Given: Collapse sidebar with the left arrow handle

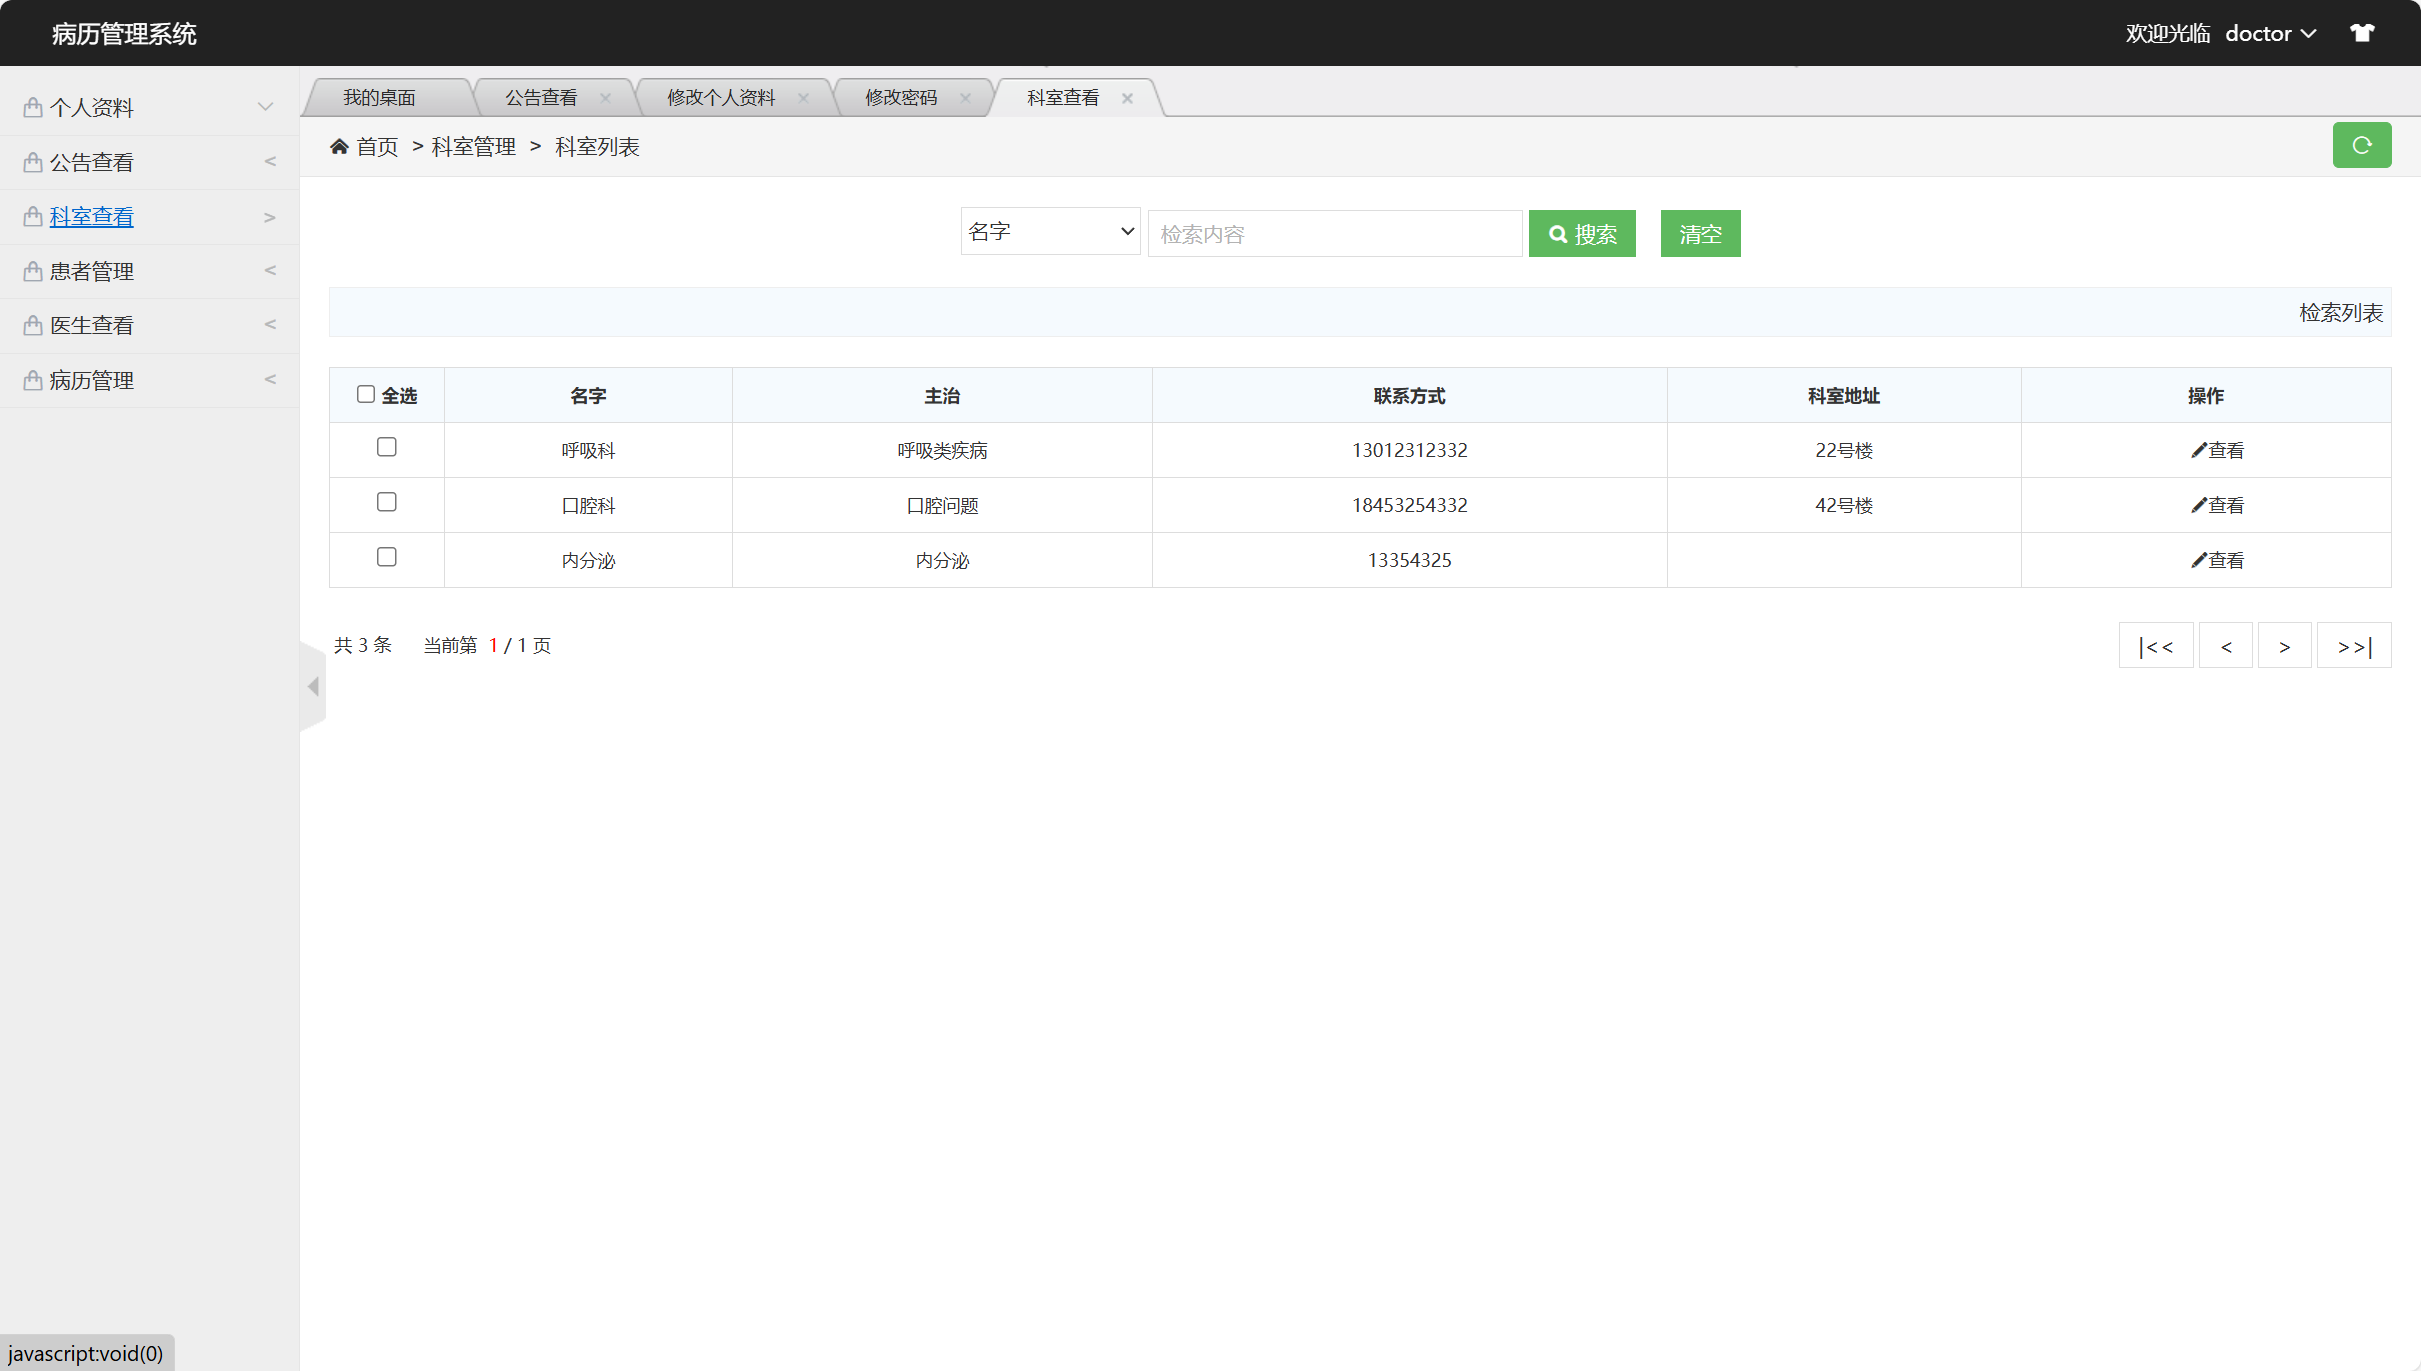Looking at the screenshot, I should 313,686.
